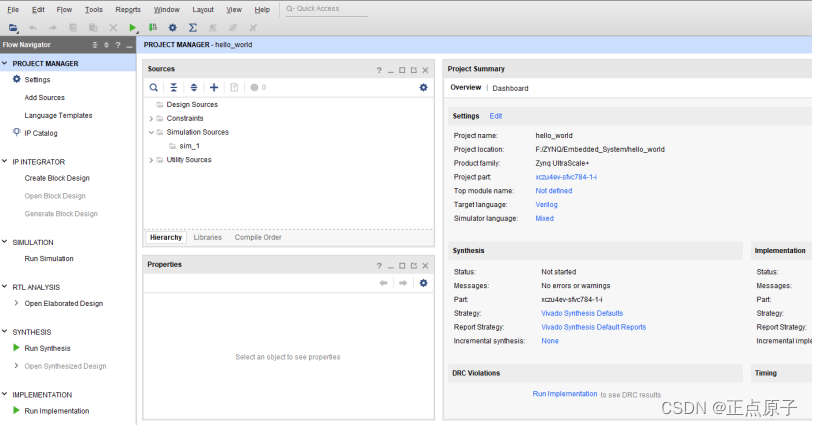This screenshot has width=813, height=426.
Task: Click Properties forward arrow
Action: coord(403,283)
